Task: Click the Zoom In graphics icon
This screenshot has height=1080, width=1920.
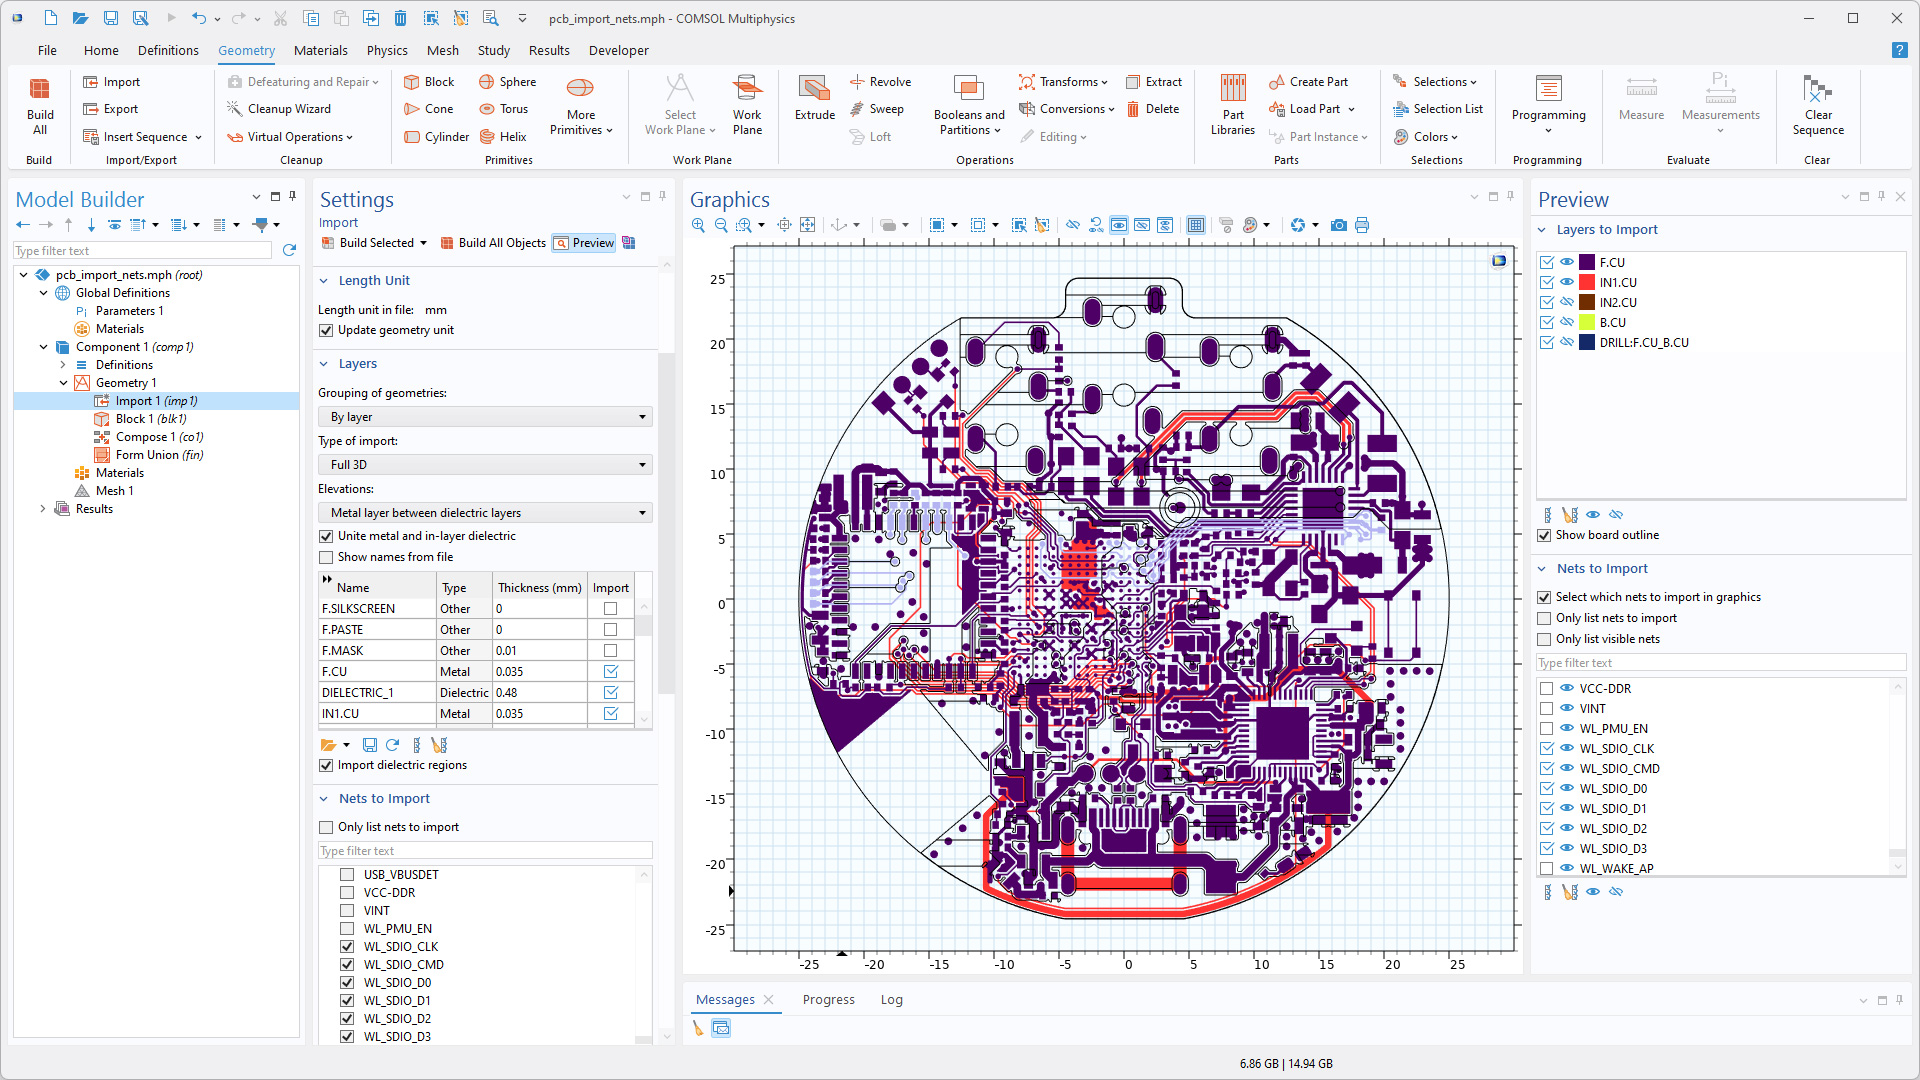Action: (698, 225)
